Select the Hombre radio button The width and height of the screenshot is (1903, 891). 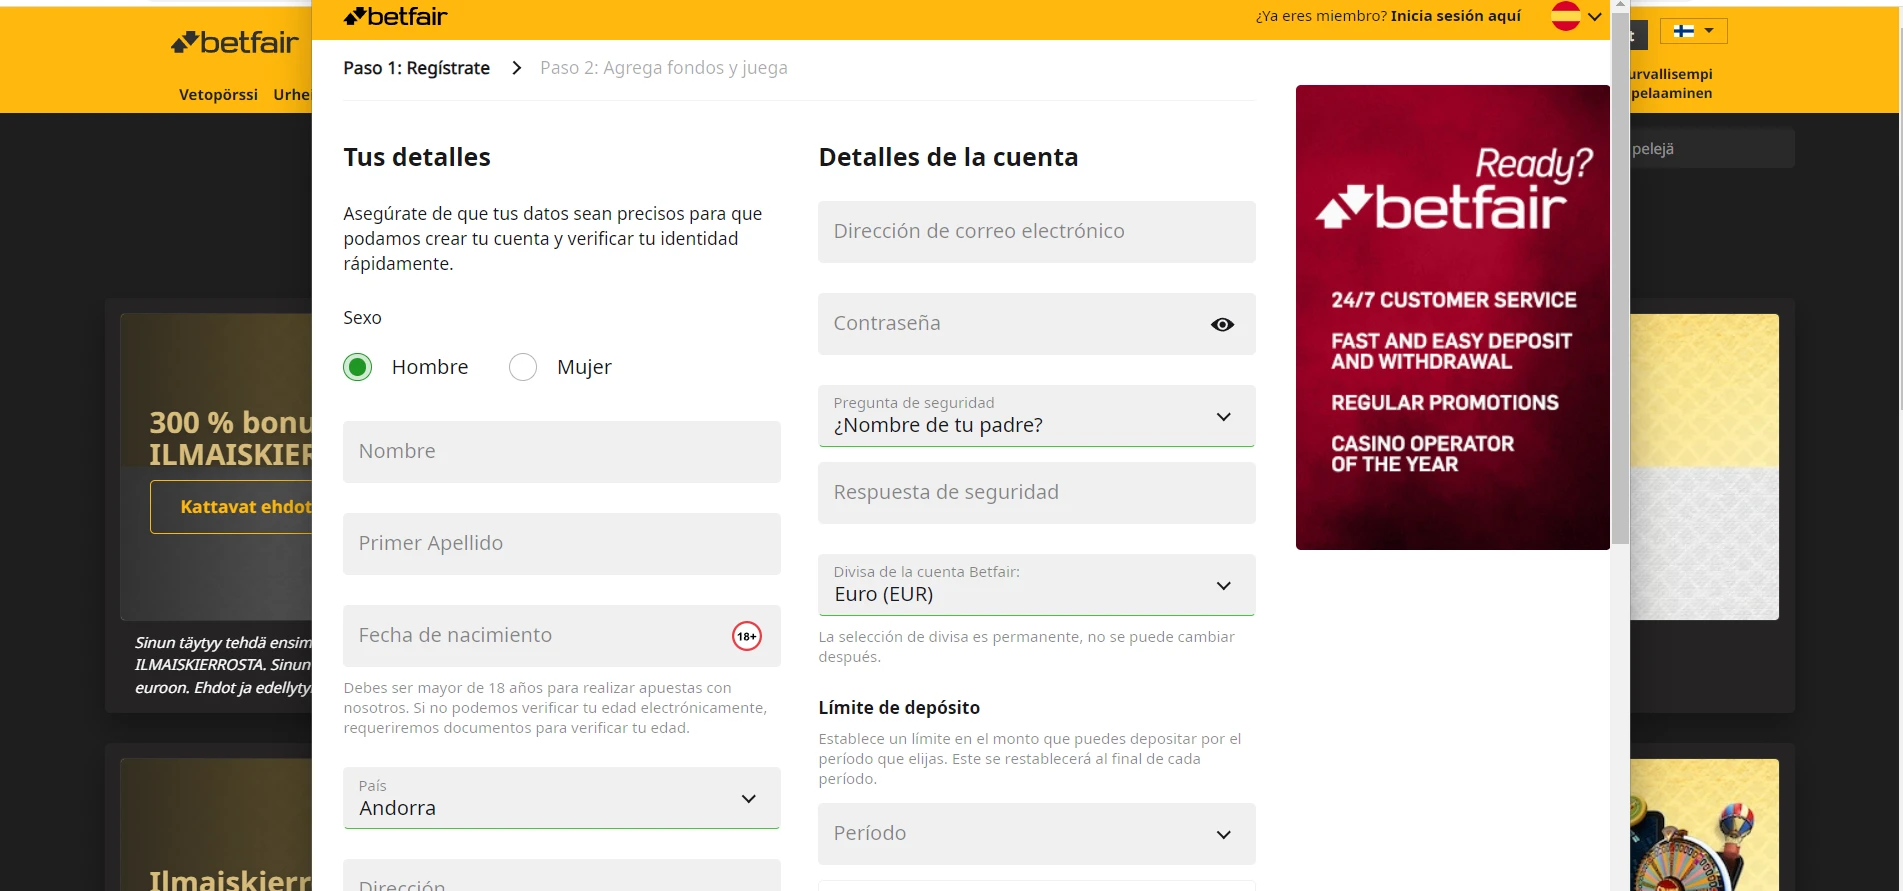click(357, 367)
